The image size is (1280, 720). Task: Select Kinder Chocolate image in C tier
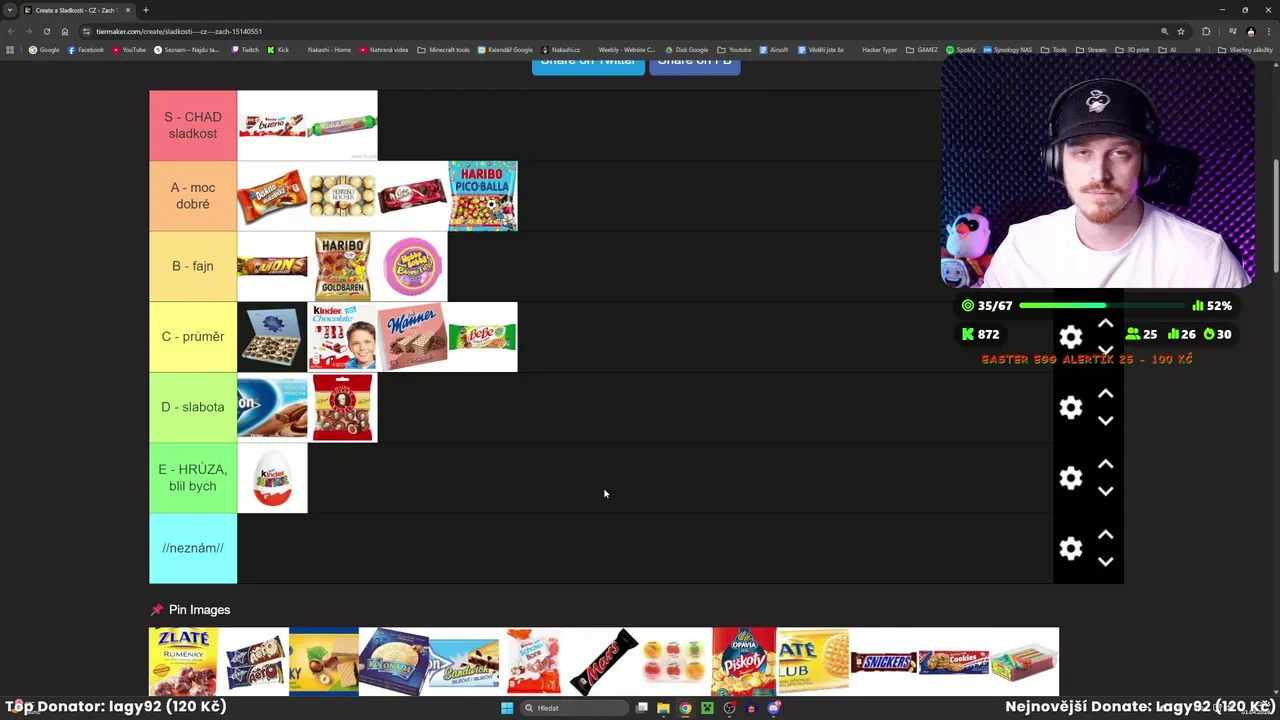(342, 337)
